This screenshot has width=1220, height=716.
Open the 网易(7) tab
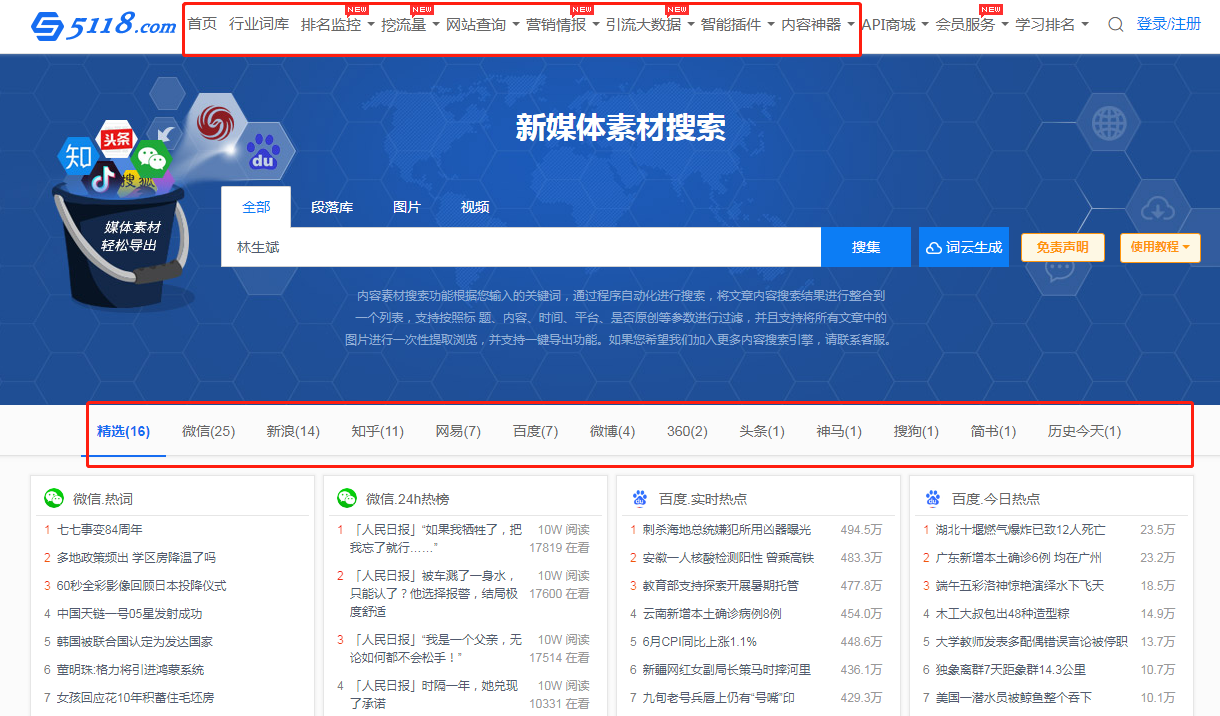(x=458, y=431)
